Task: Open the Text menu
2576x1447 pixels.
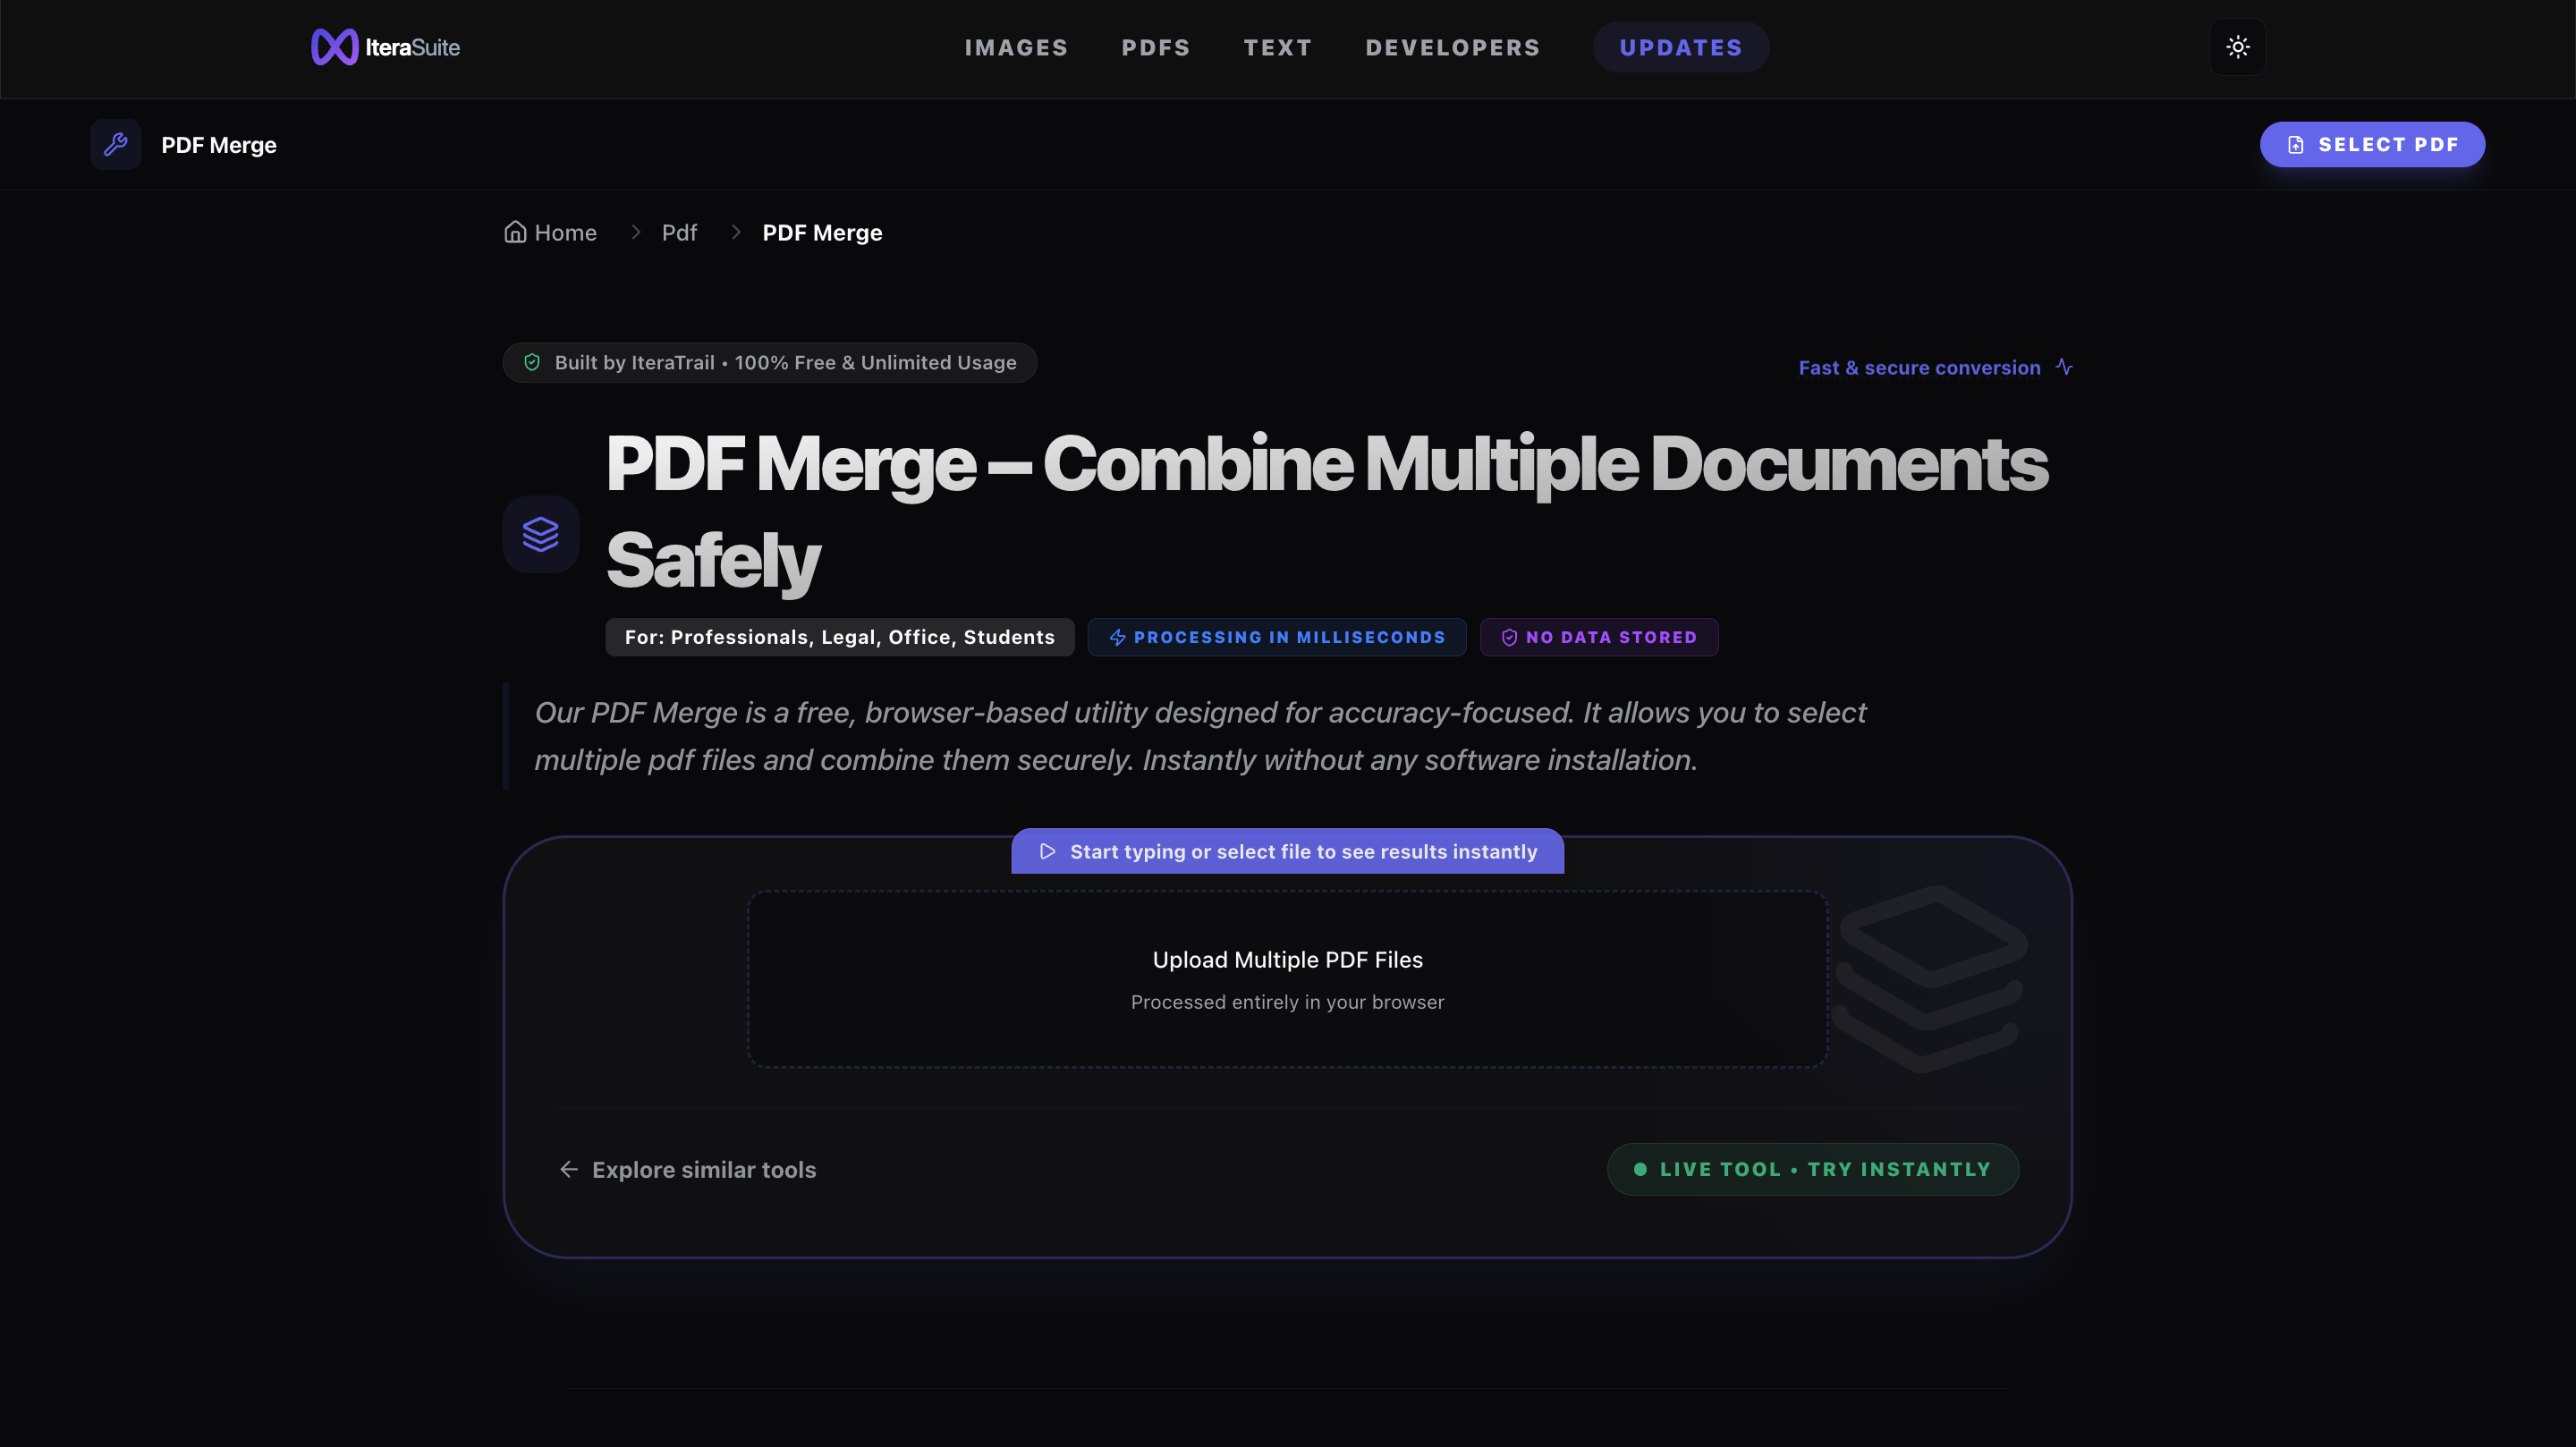Action: coord(1277,47)
